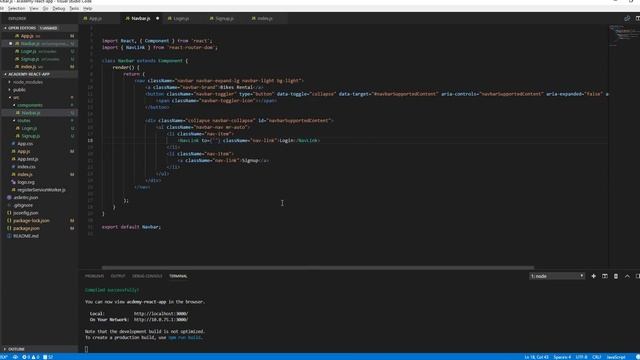Click the CRLF line ending status item
Screen dimensions: 640x360
[596, 357]
